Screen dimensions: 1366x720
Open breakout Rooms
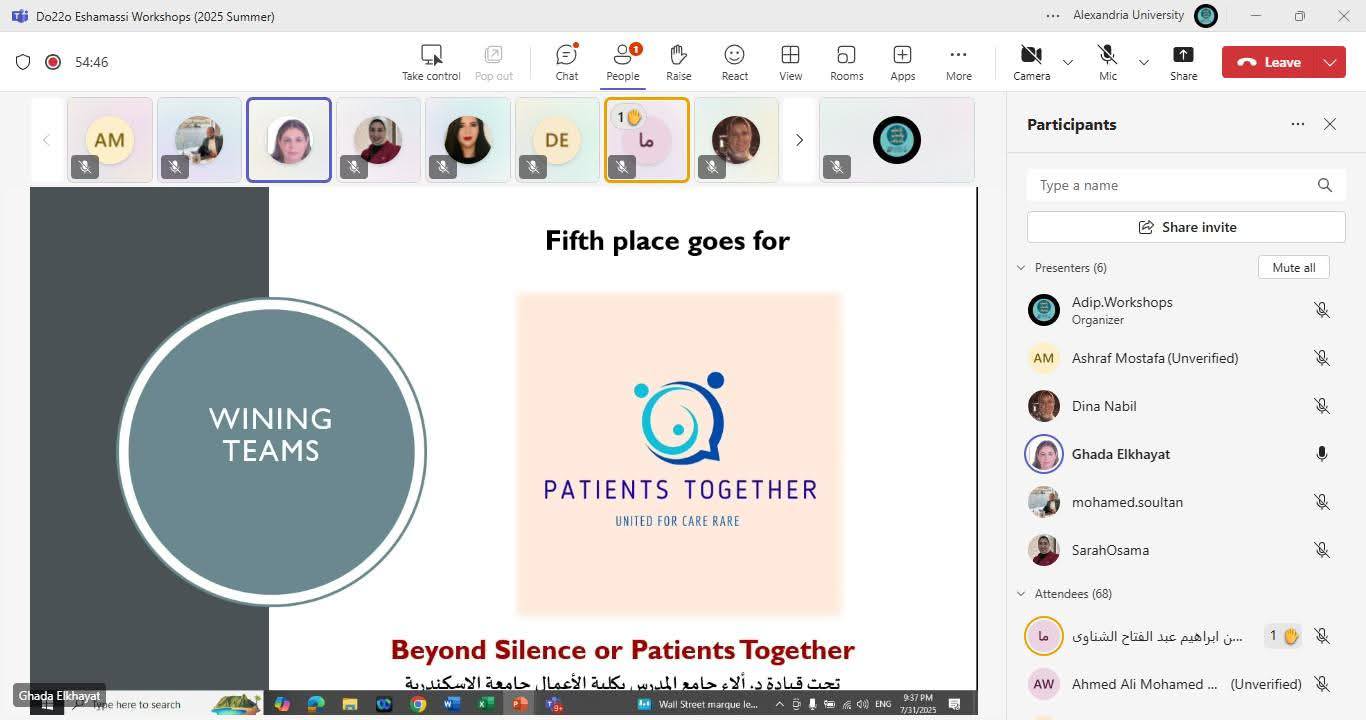click(x=846, y=62)
